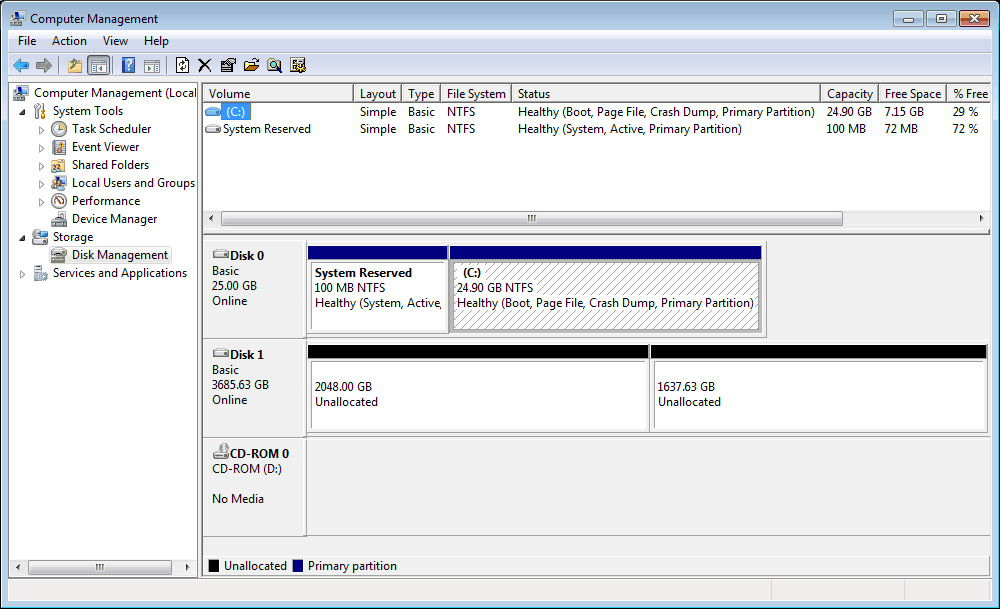Click the Up one level folder icon
Viewport: 1000px width, 609px height.
coord(75,66)
